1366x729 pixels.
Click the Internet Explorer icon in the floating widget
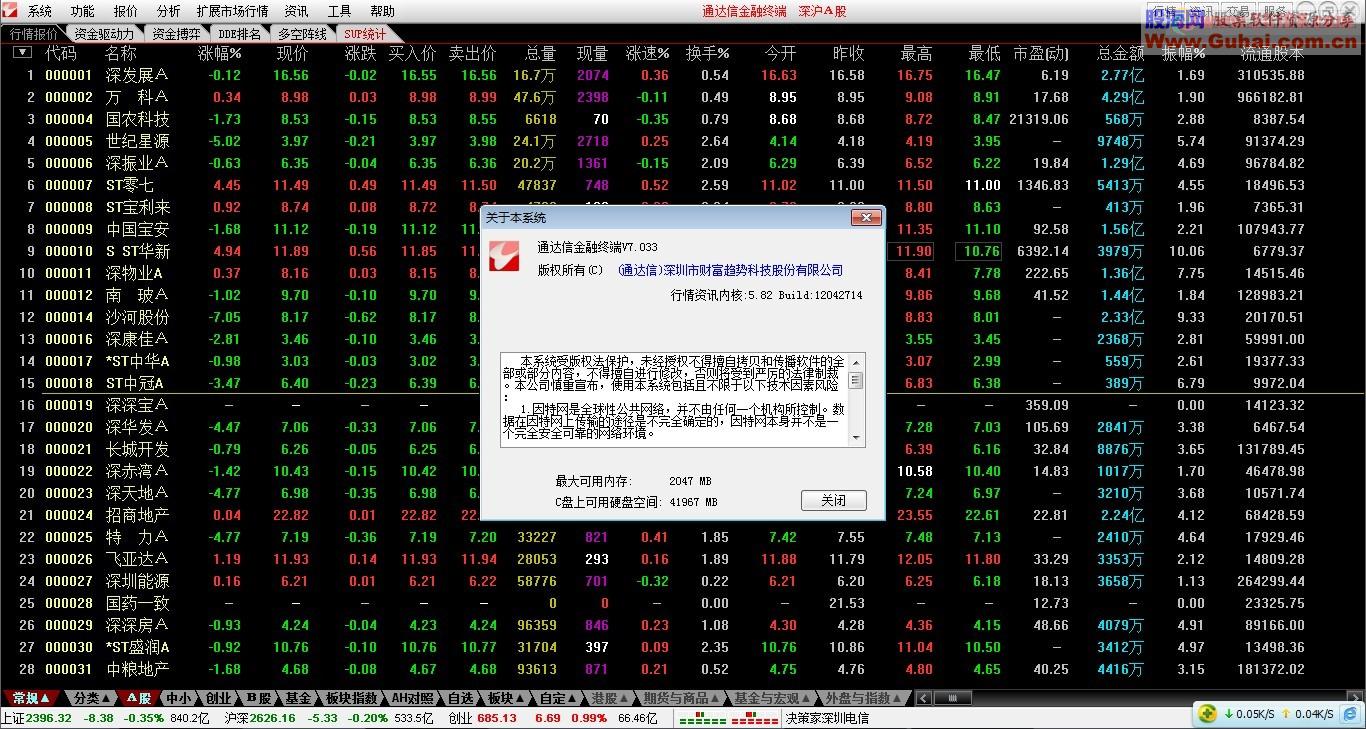click(x=1349, y=713)
